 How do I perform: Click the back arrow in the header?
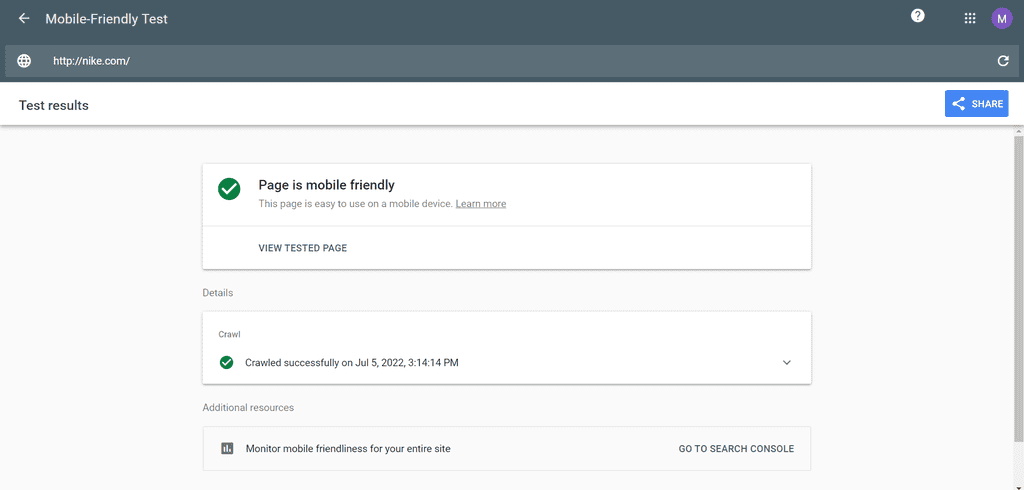coord(24,18)
